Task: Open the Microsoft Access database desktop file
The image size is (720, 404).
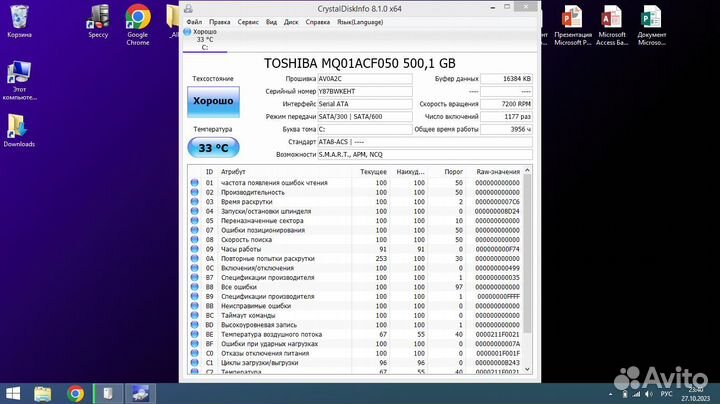Action: point(612,25)
